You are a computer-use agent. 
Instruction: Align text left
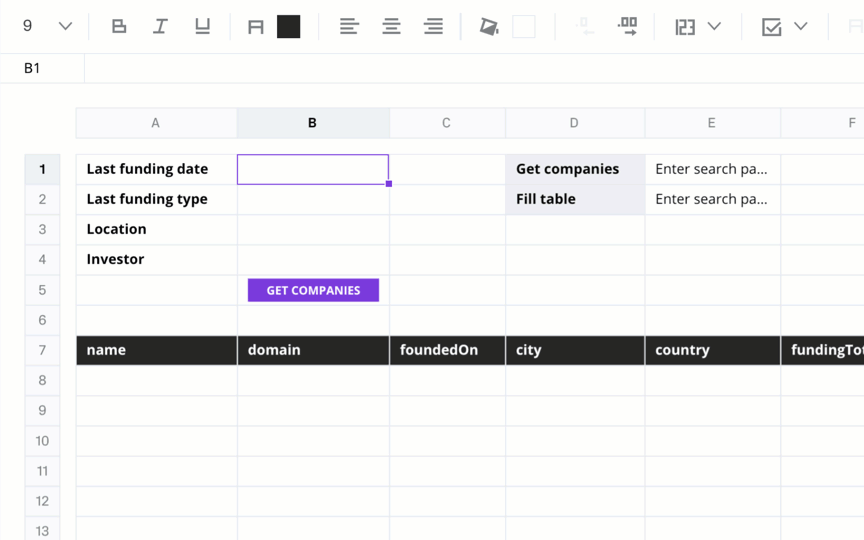[349, 26]
